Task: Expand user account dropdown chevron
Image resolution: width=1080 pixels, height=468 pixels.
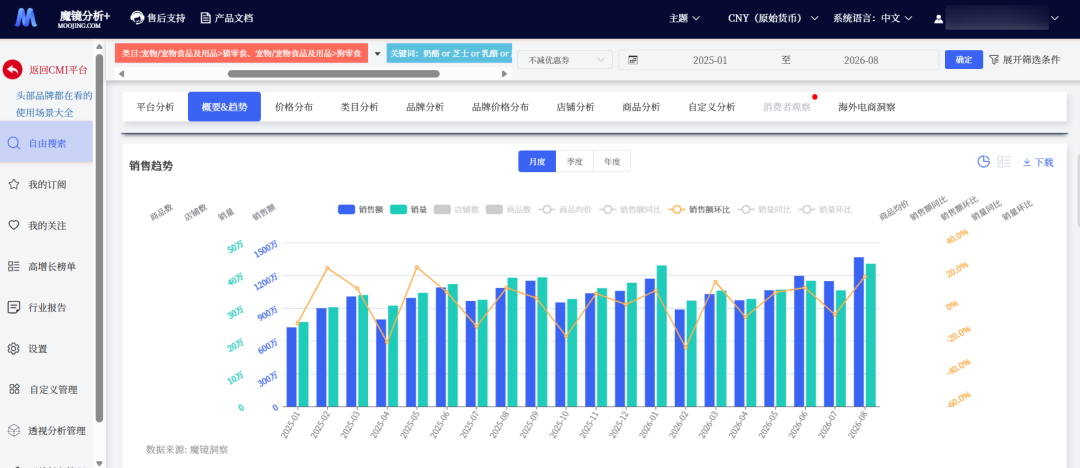Action: click(x=1055, y=19)
